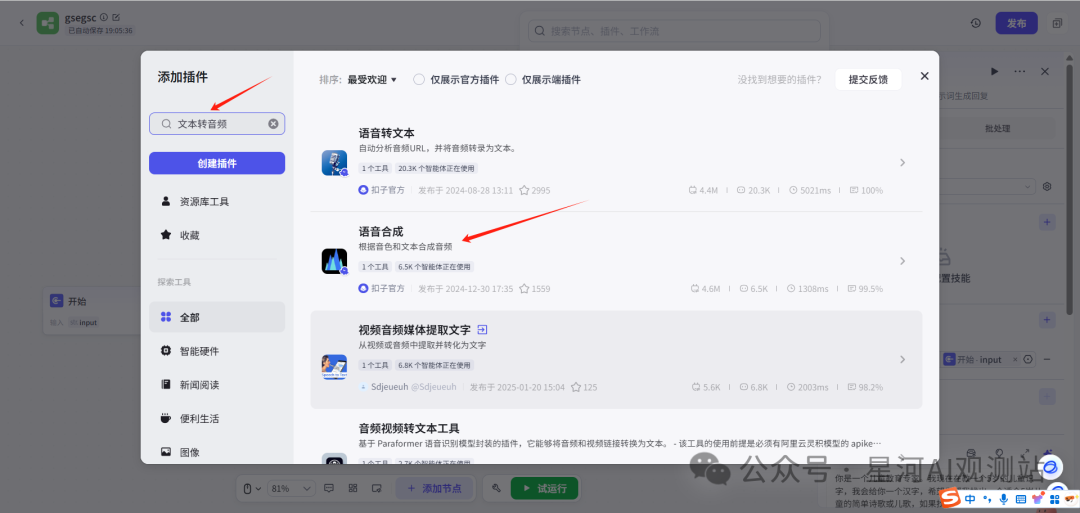Clear the 文本转音频 search text
Screen dimensions: 1080x513
click(273, 124)
